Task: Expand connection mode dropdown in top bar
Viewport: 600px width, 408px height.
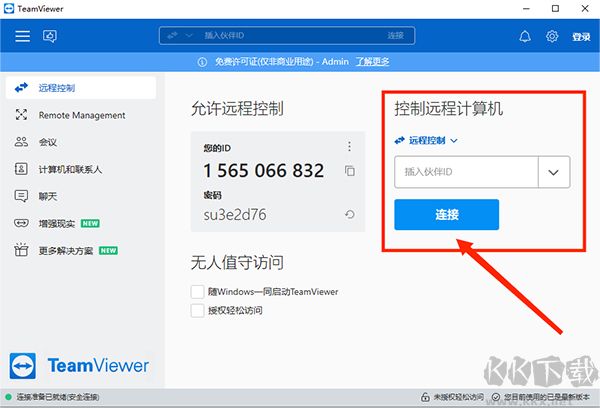Action: coord(189,36)
